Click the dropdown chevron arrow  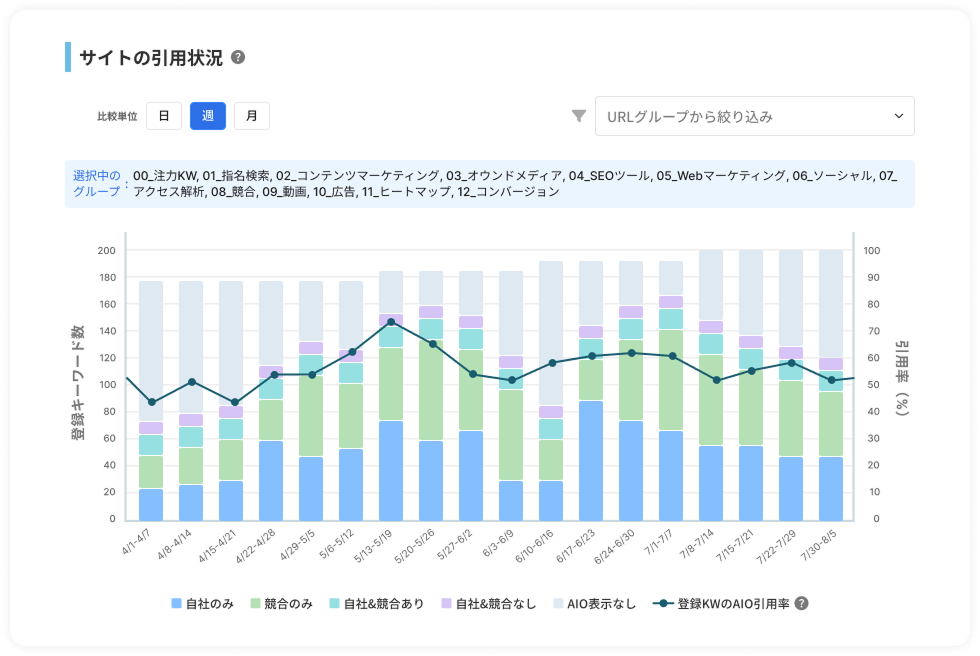(897, 116)
